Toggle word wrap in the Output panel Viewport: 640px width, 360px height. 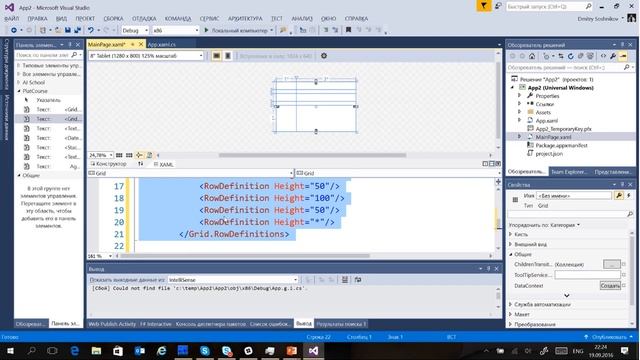point(358,280)
